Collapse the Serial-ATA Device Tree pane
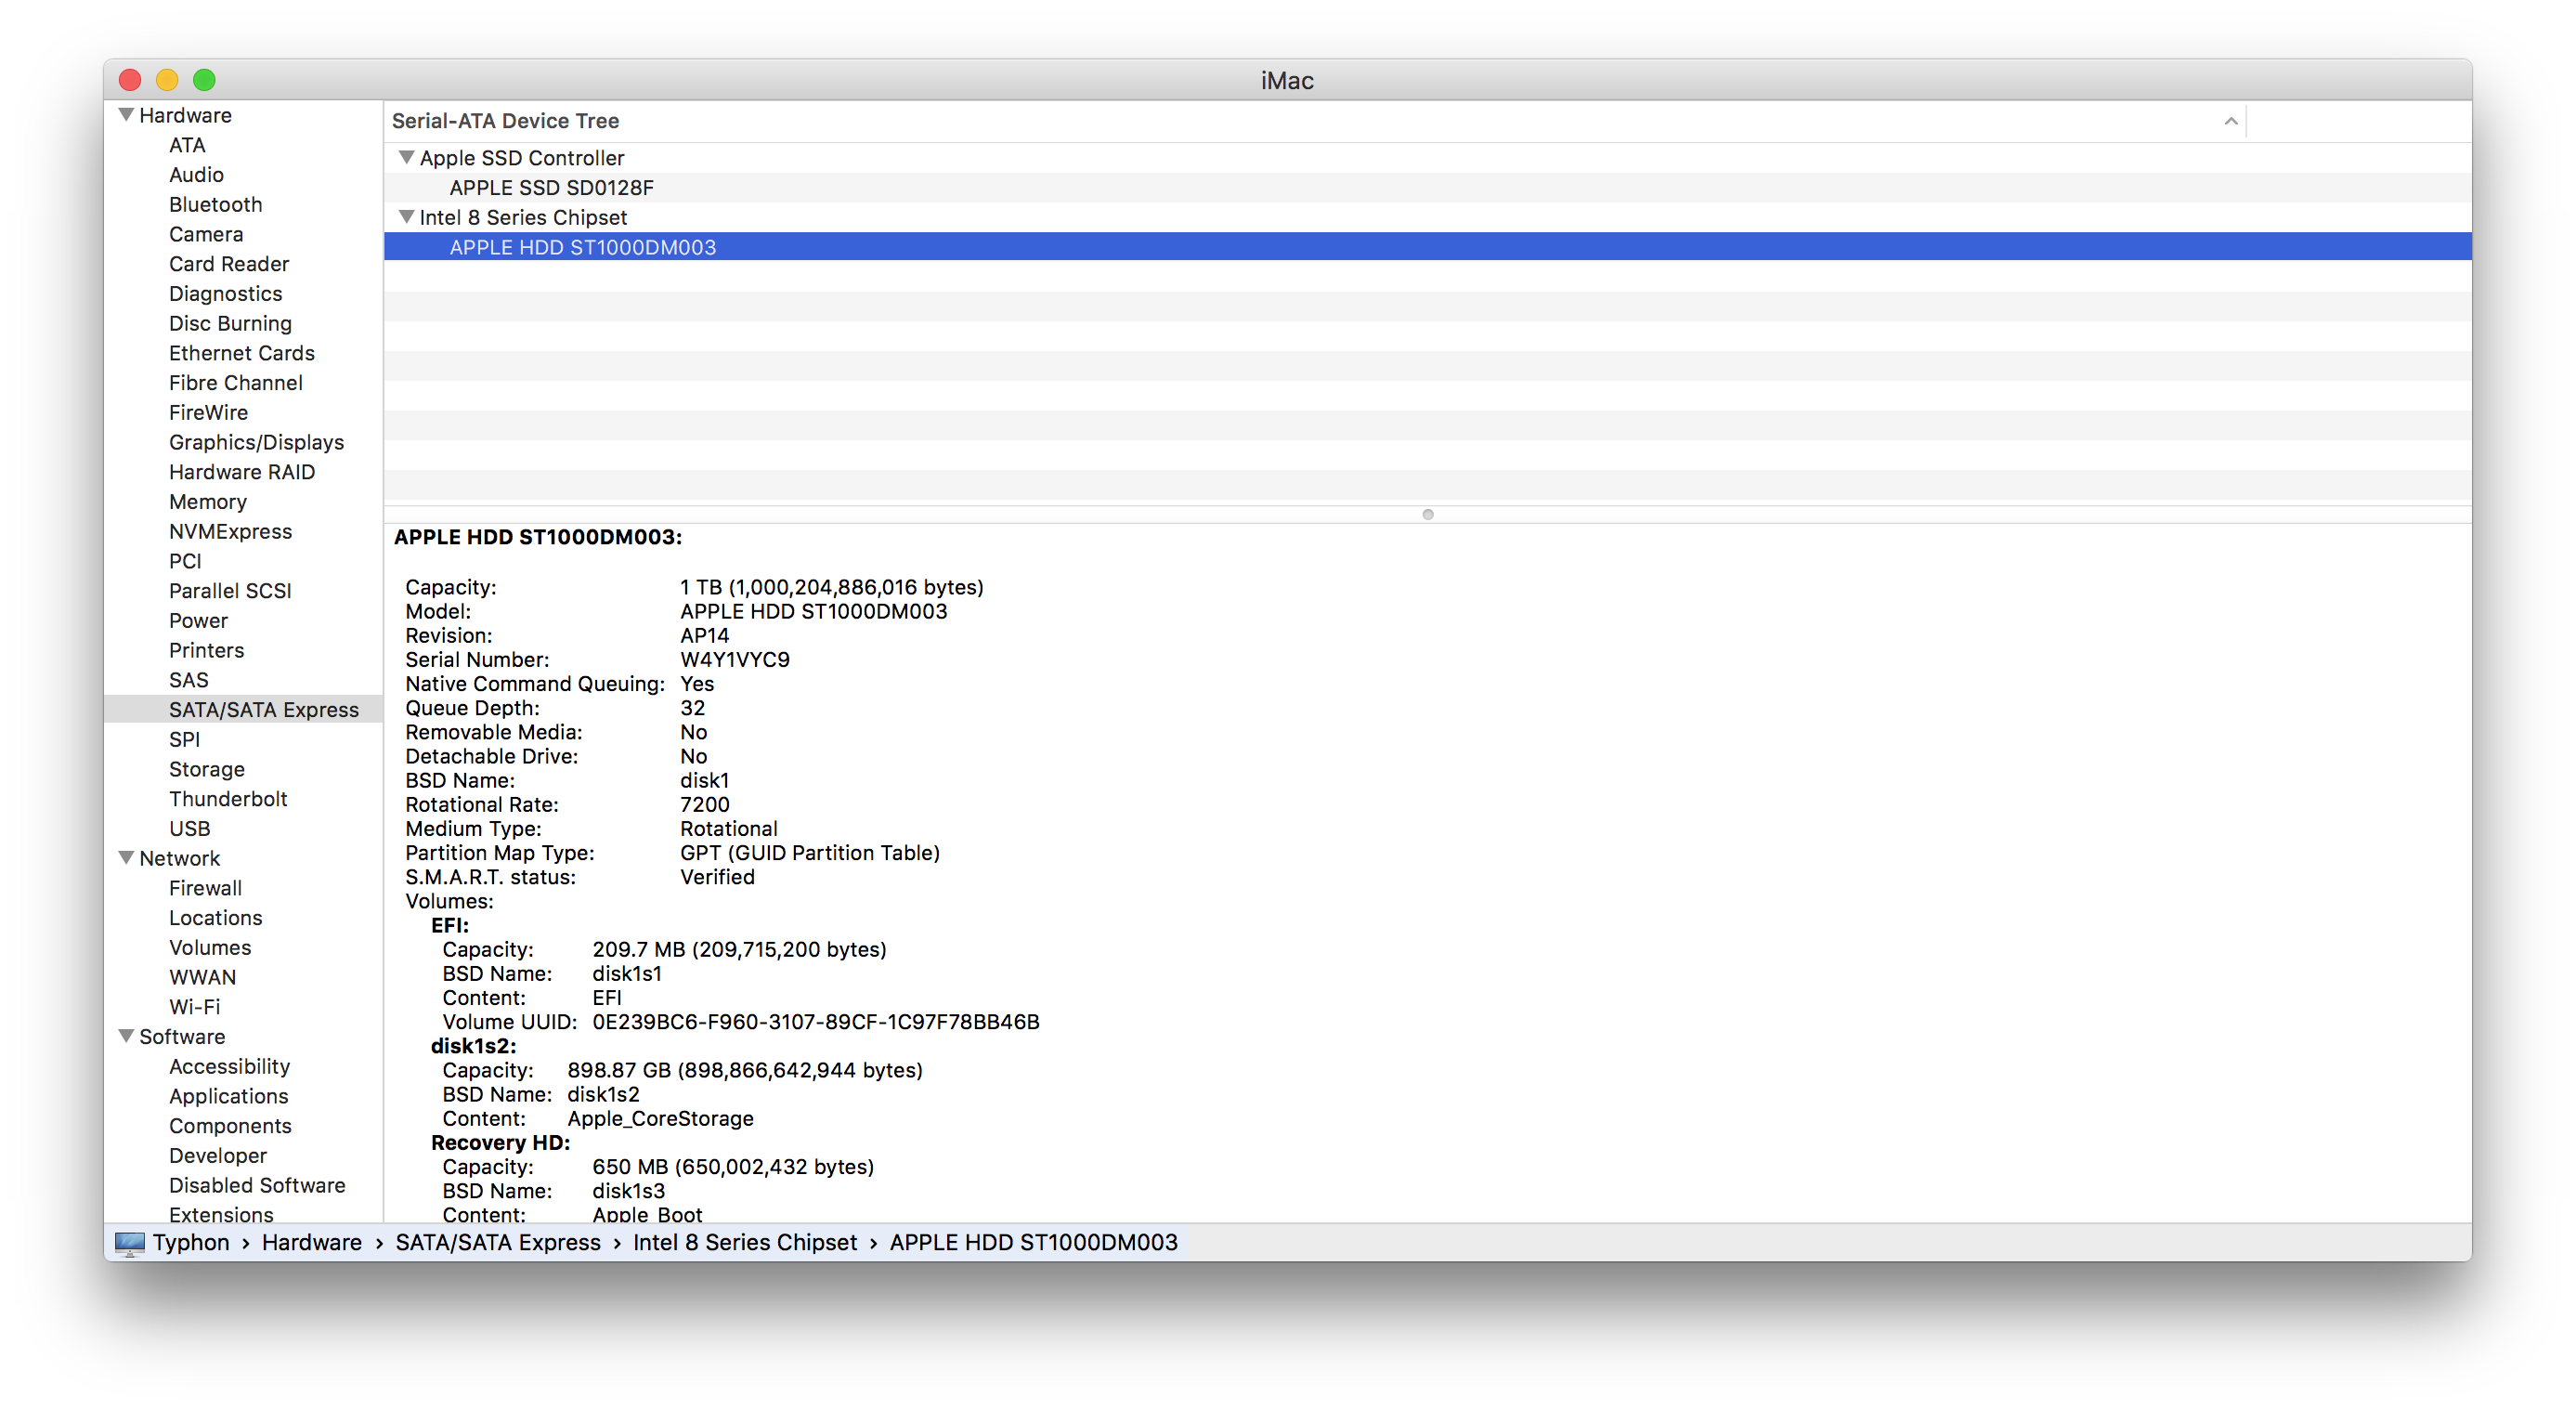2576x1410 pixels. [x=2232, y=121]
